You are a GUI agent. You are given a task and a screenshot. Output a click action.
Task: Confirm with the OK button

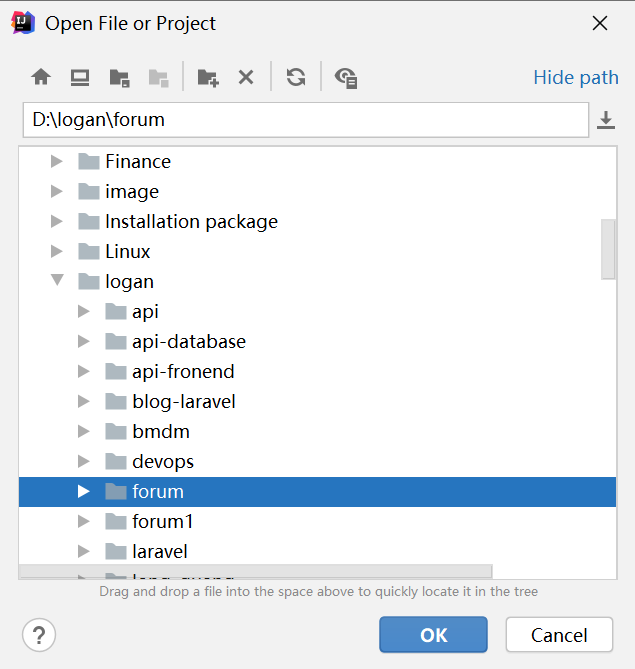pos(433,634)
